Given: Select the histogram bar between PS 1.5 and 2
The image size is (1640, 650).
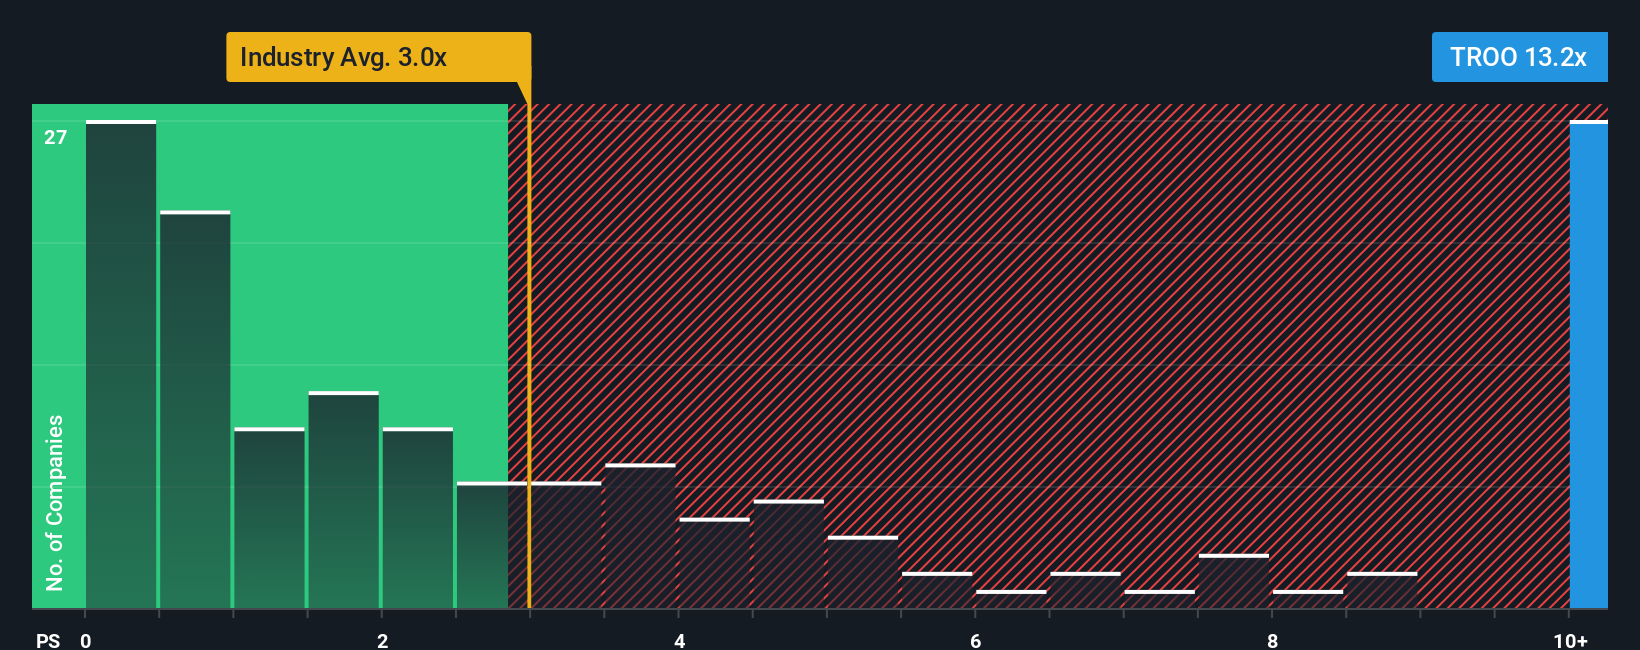Looking at the screenshot, I should (x=344, y=499).
